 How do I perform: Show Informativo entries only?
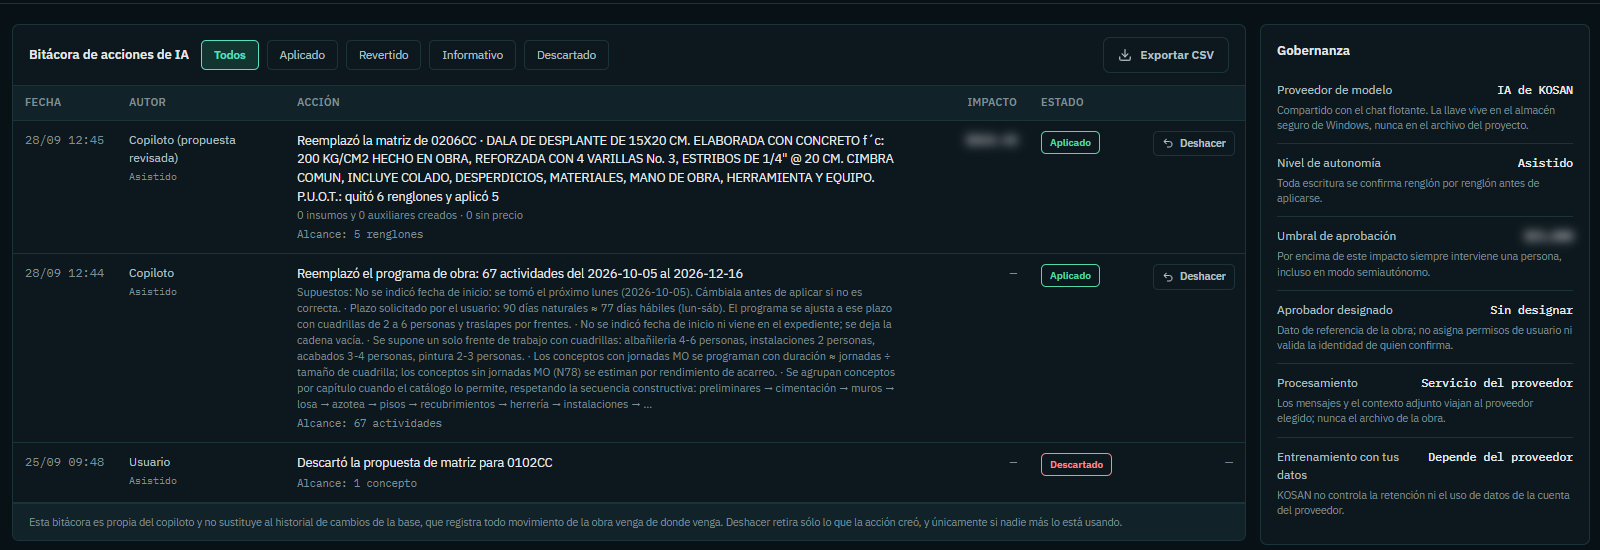click(x=473, y=55)
